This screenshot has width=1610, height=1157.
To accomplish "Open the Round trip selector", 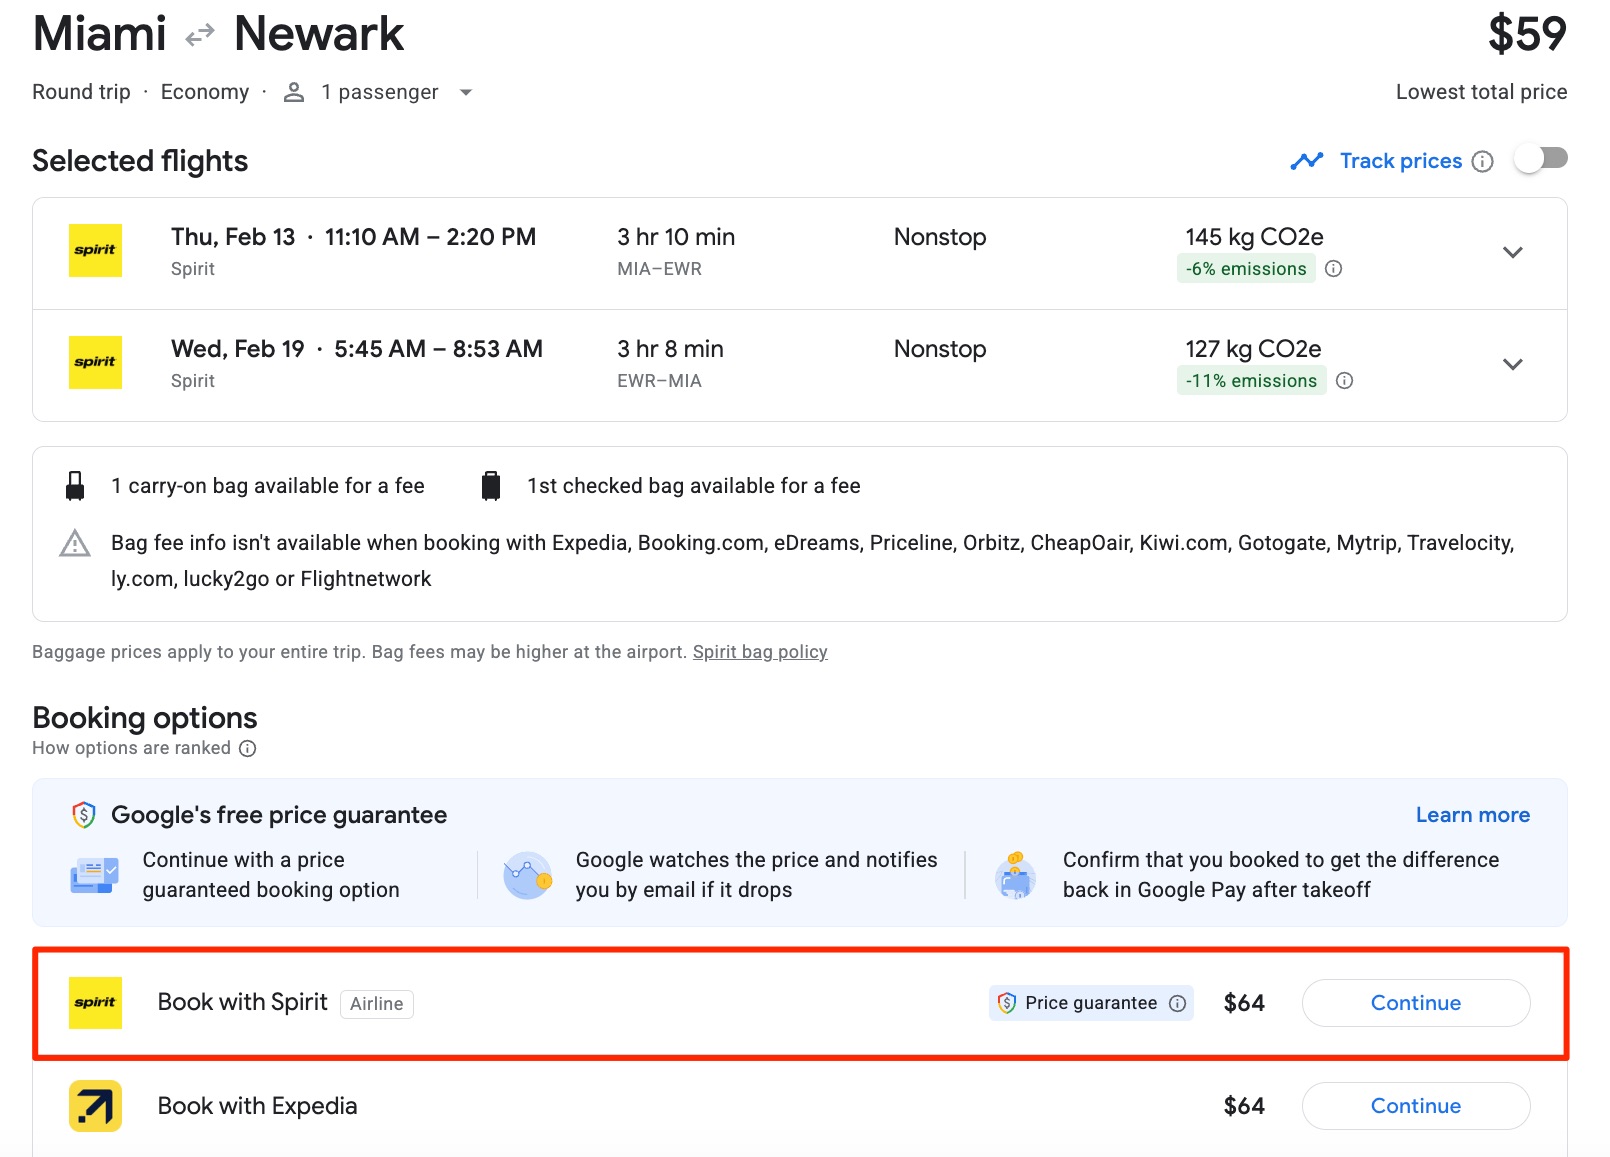I will (80, 91).
